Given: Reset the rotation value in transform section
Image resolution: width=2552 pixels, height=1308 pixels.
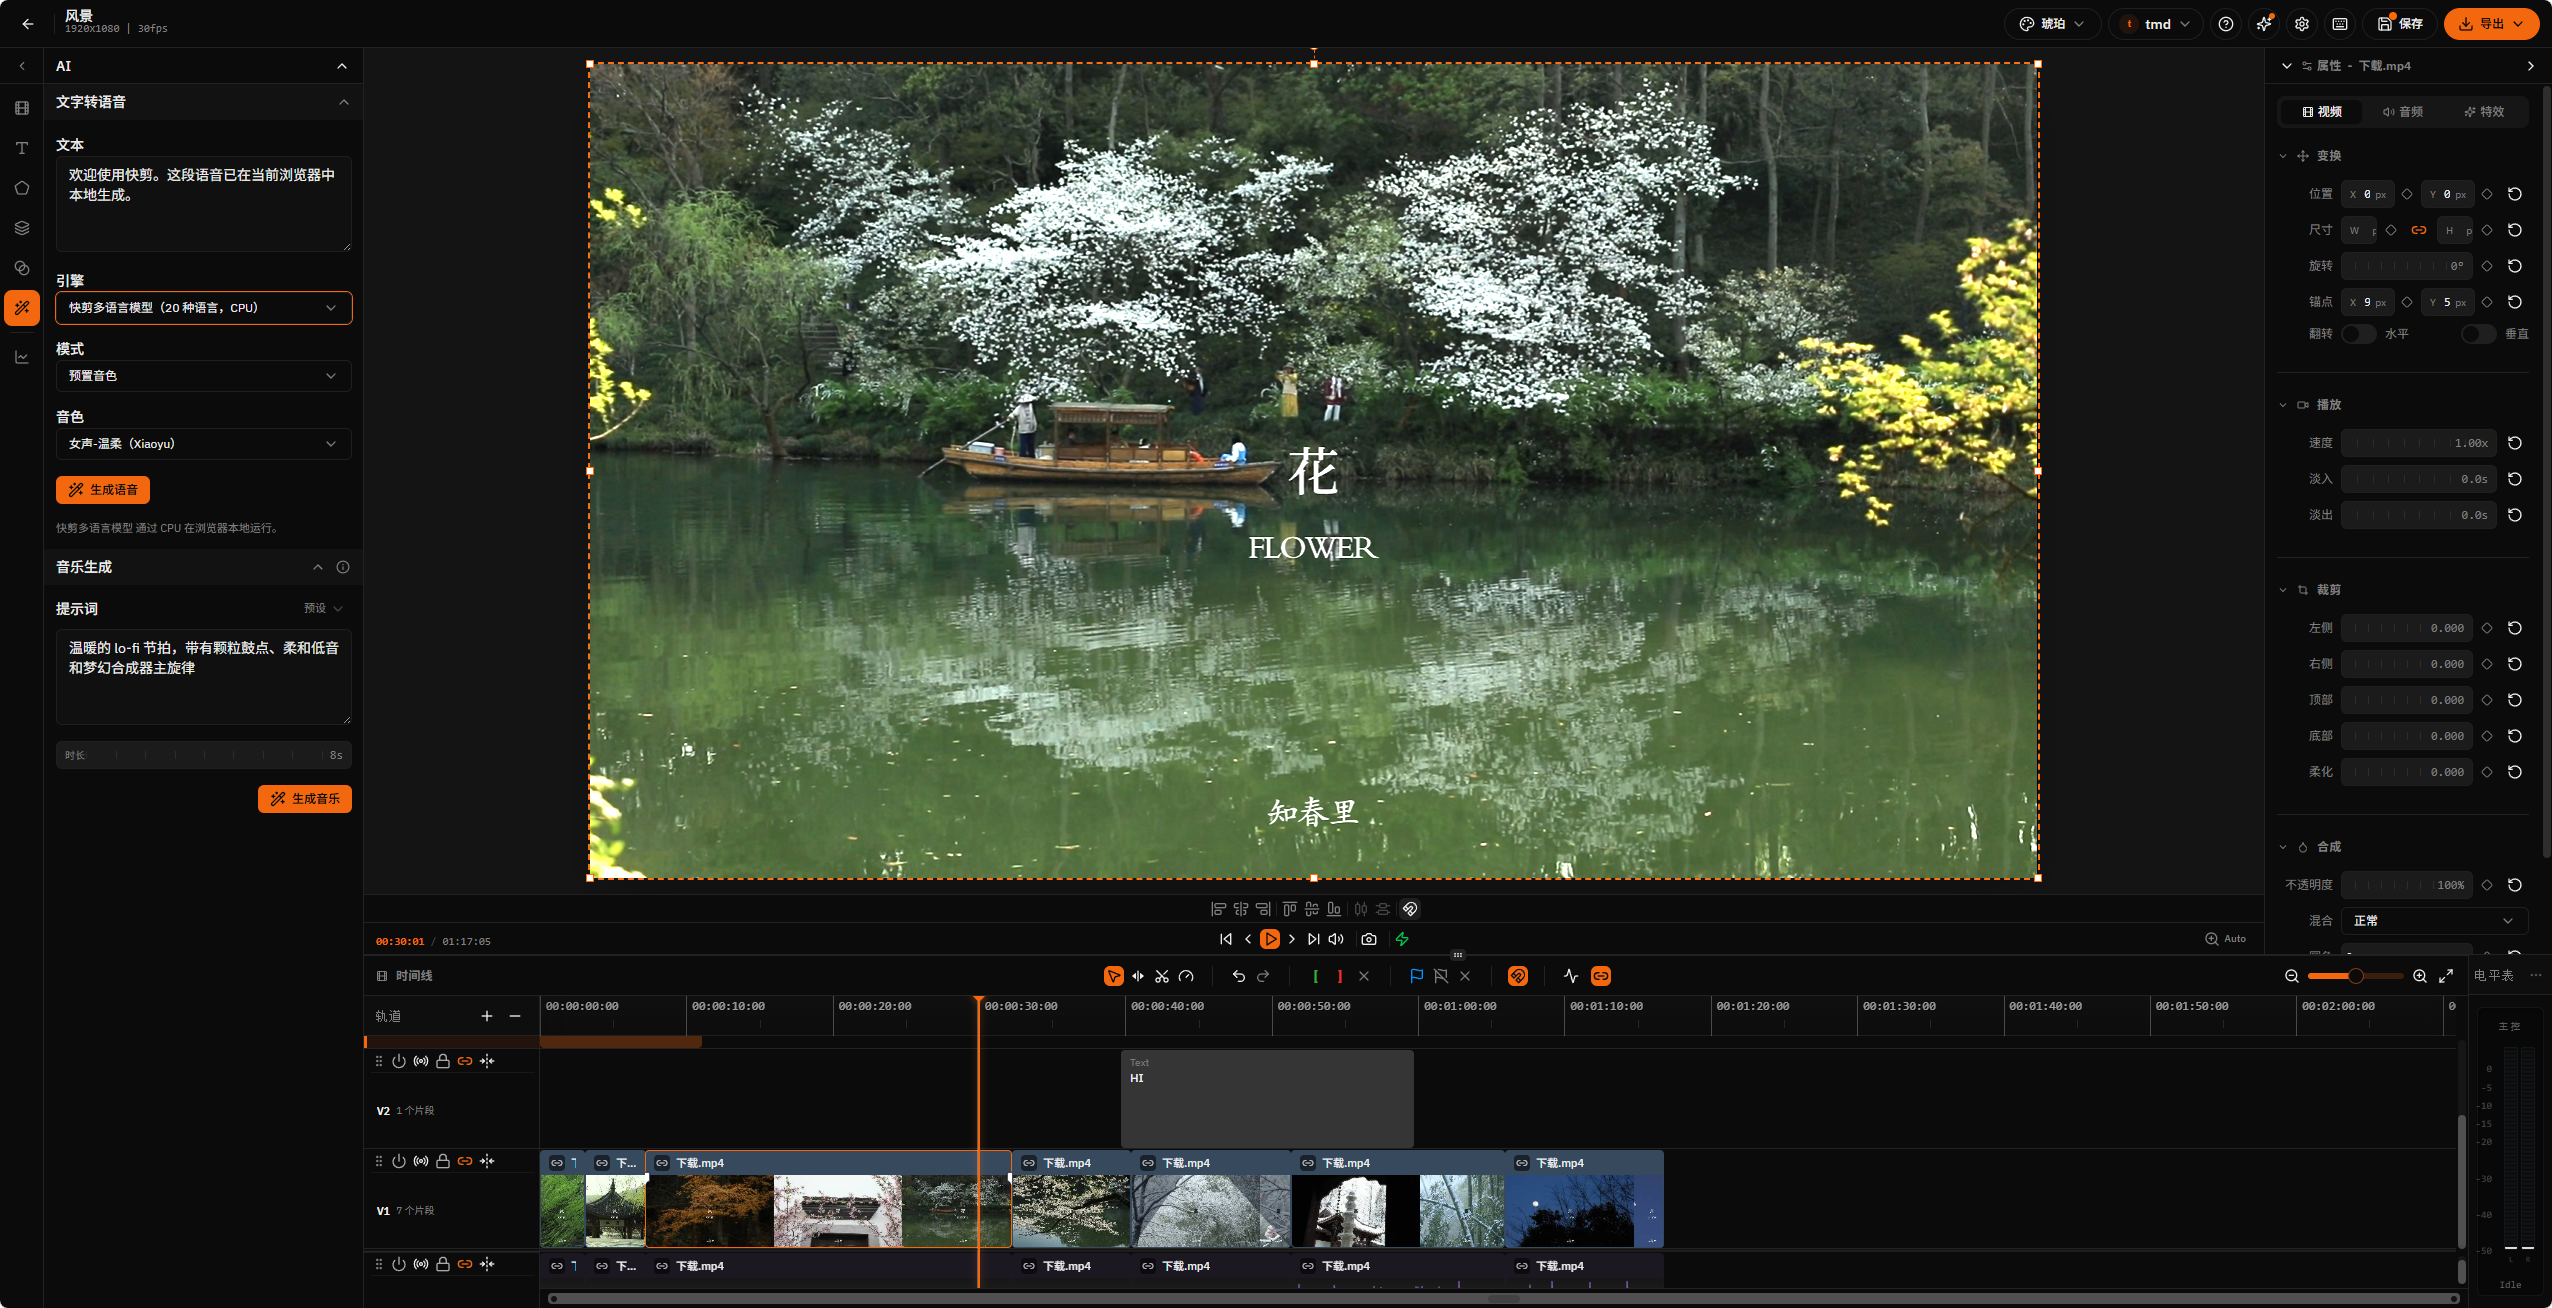Looking at the screenshot, I should pyautogui.click(x=2515, y=266).
